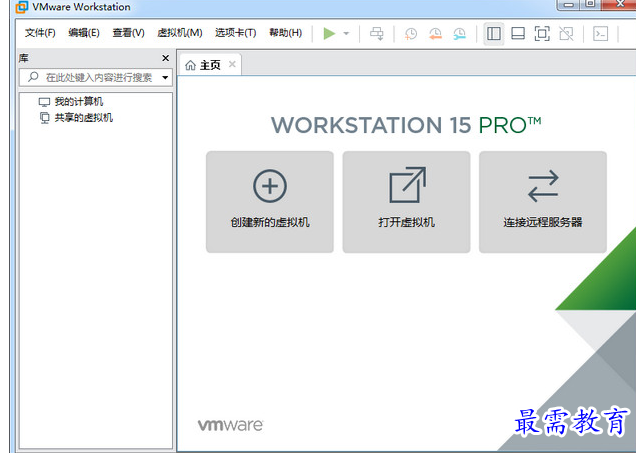Click the vmware logo at bottom

[230, 425]
